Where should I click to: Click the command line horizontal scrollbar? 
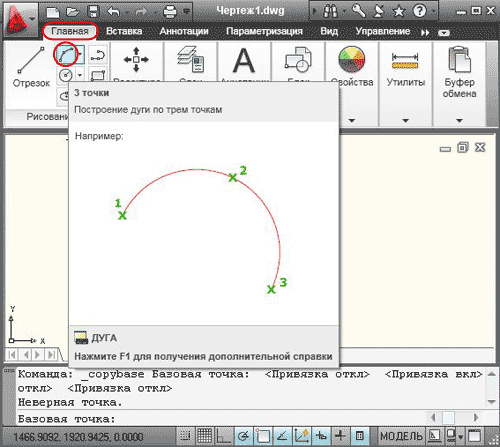coord(454,417)
